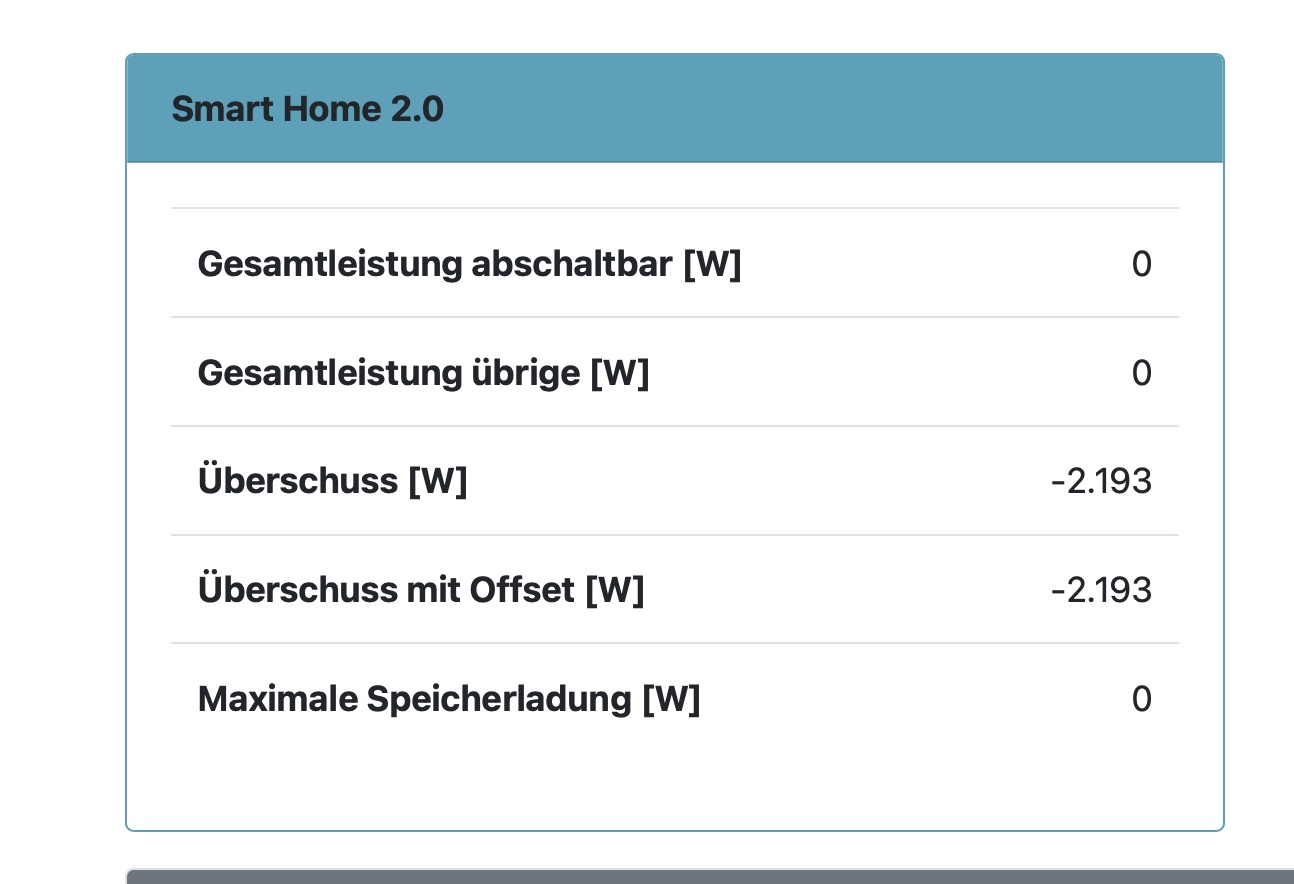Select the Gesamtleistung übrige label
Image resolution: width=1294 pixels, height=884 pixels.
pyautogui.click(x=423, y=374)
